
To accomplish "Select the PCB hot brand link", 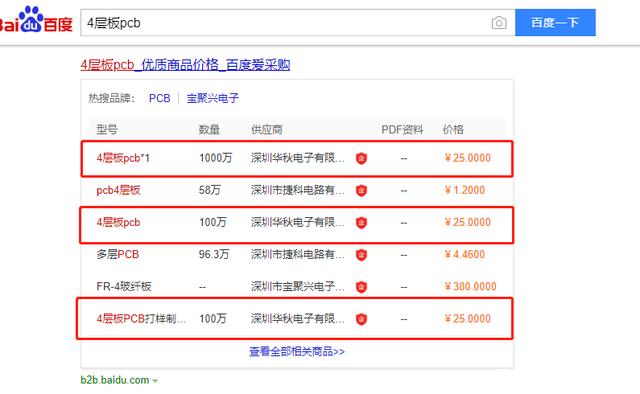I will [x=160, y=98].
